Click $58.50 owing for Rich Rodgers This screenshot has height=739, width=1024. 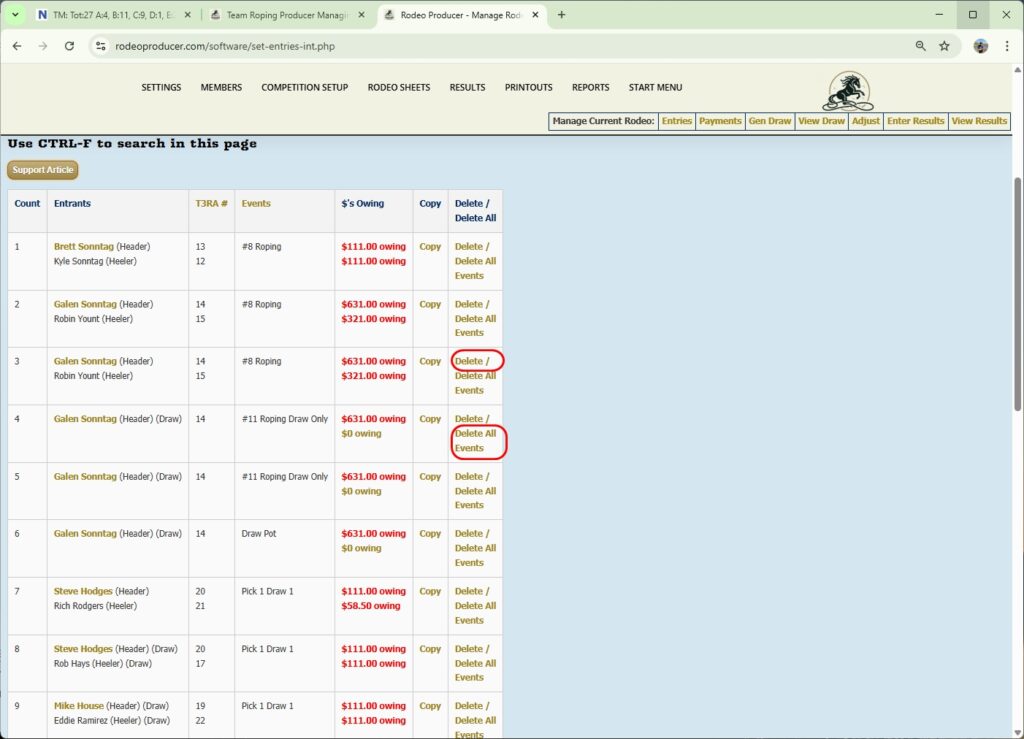(x=370, y=606)
